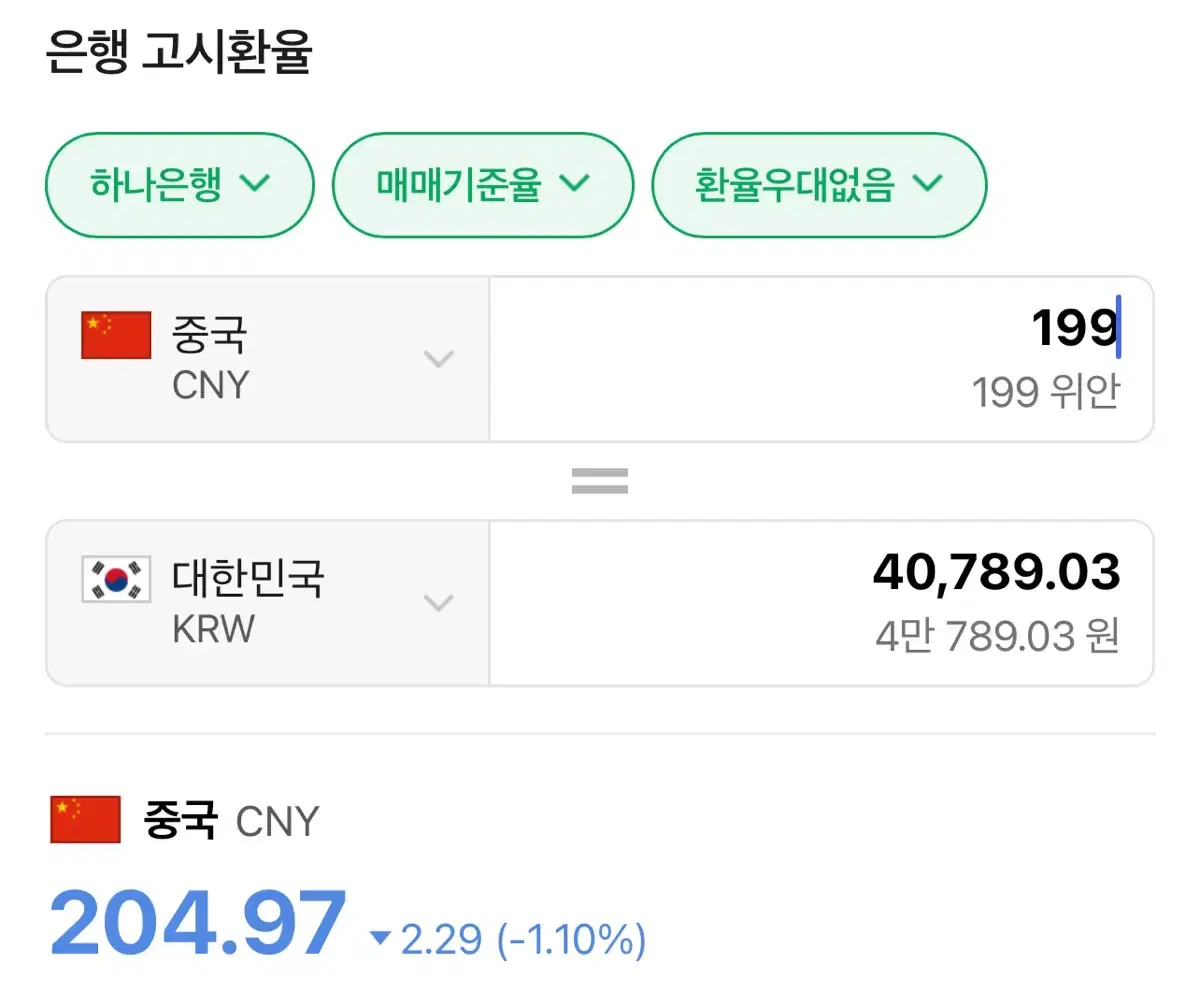Screen dimensions: 1200x1007
Task: Open the 매매기준율 rate type dropdown
Action: 482,185
